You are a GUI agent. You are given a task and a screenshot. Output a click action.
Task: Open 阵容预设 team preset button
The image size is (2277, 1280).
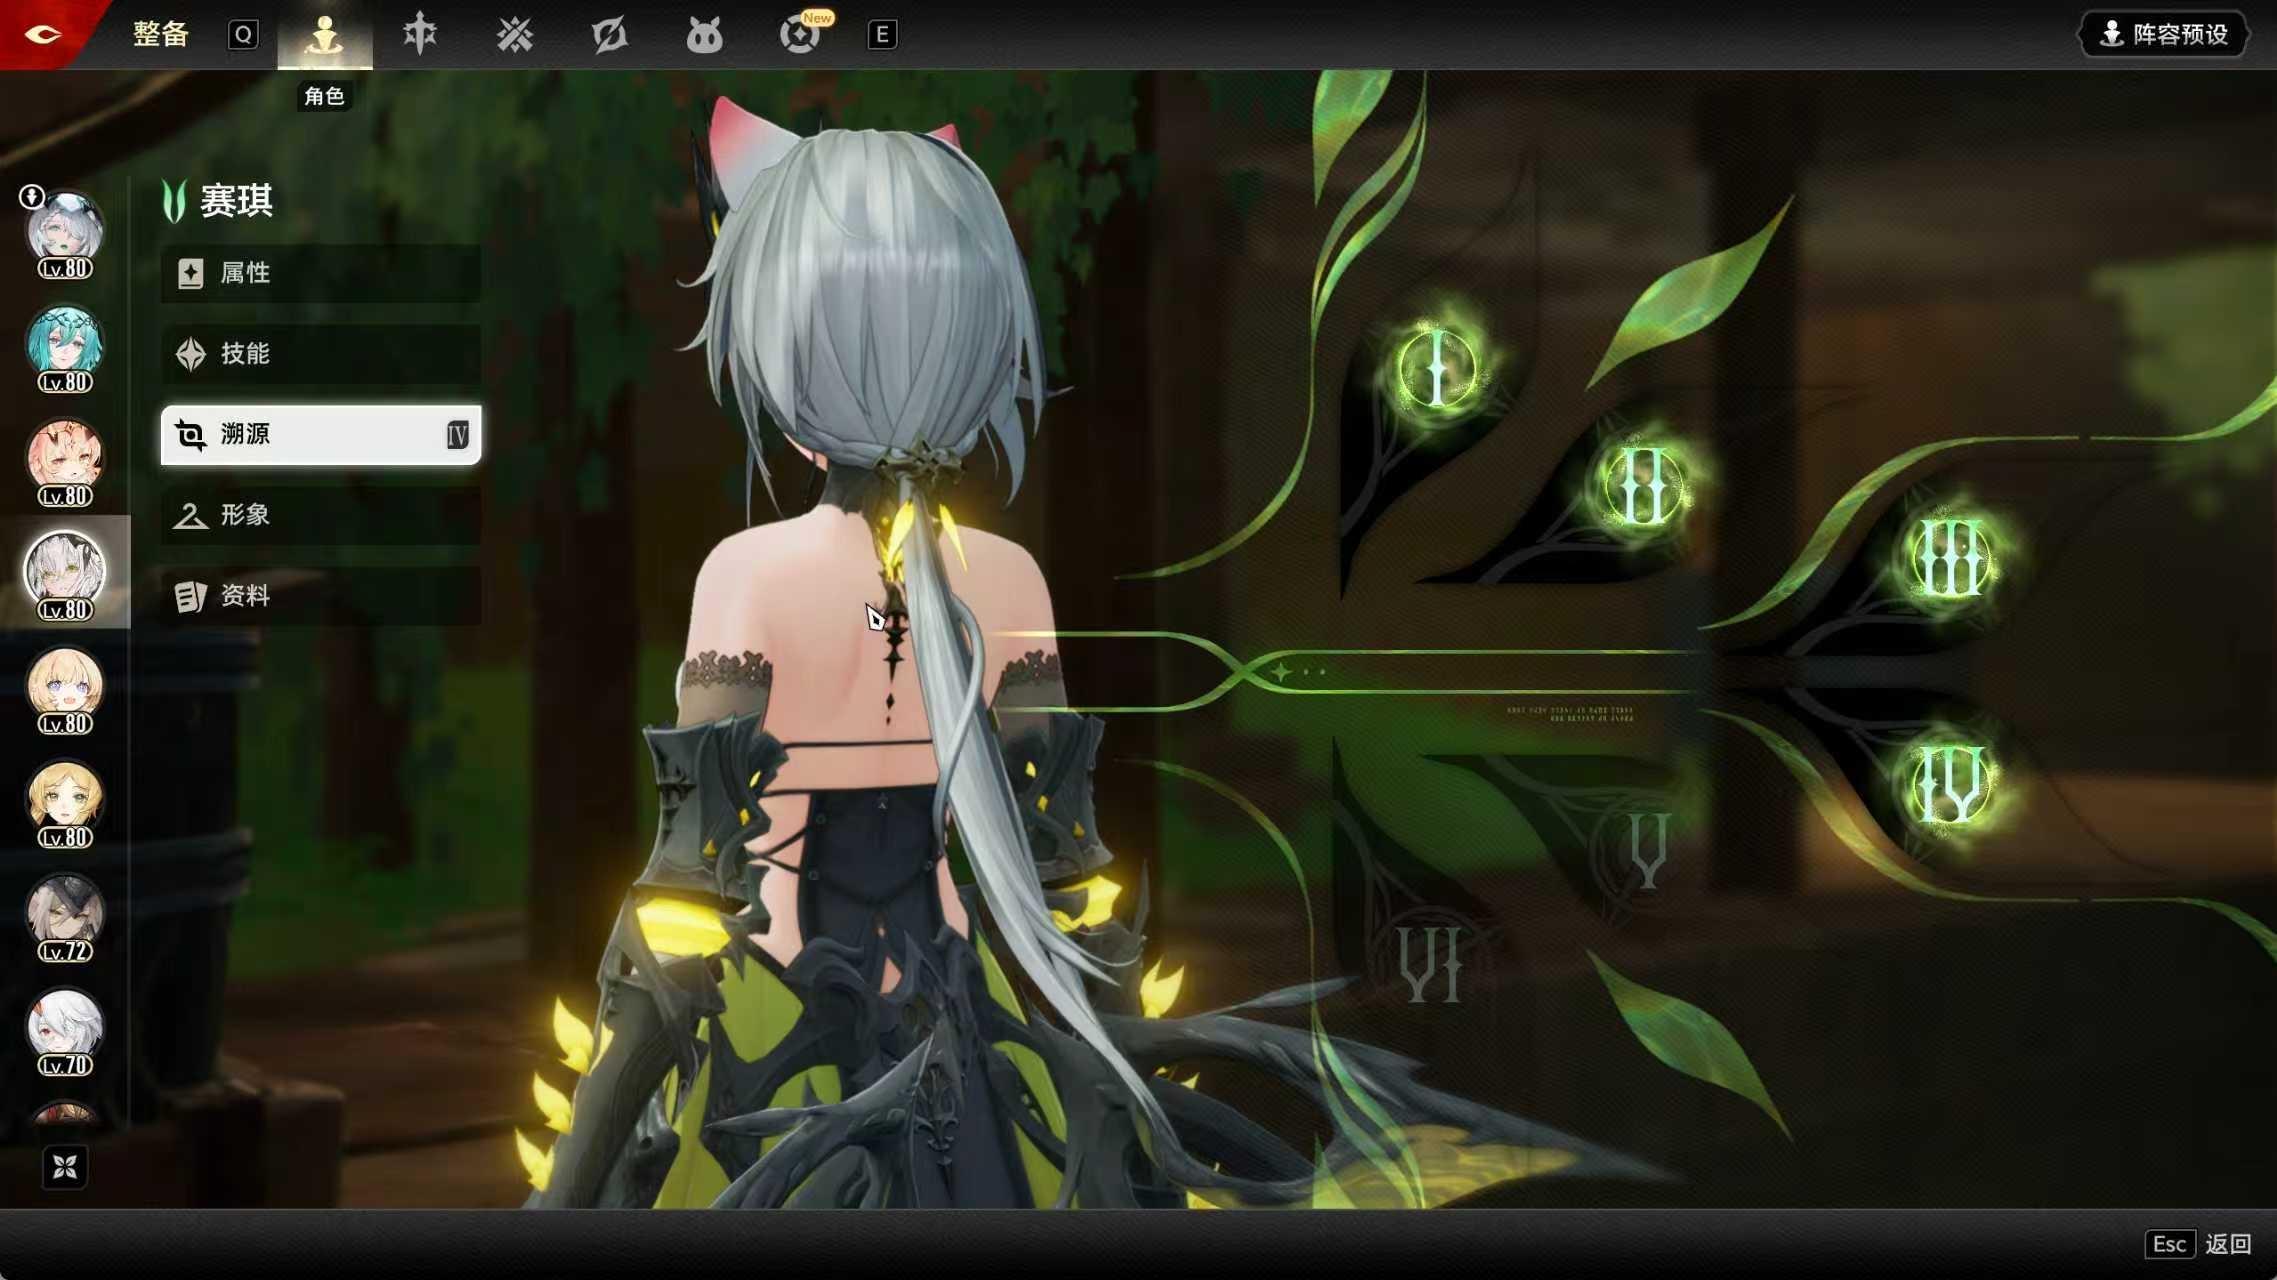click(x=2165, y=34)
